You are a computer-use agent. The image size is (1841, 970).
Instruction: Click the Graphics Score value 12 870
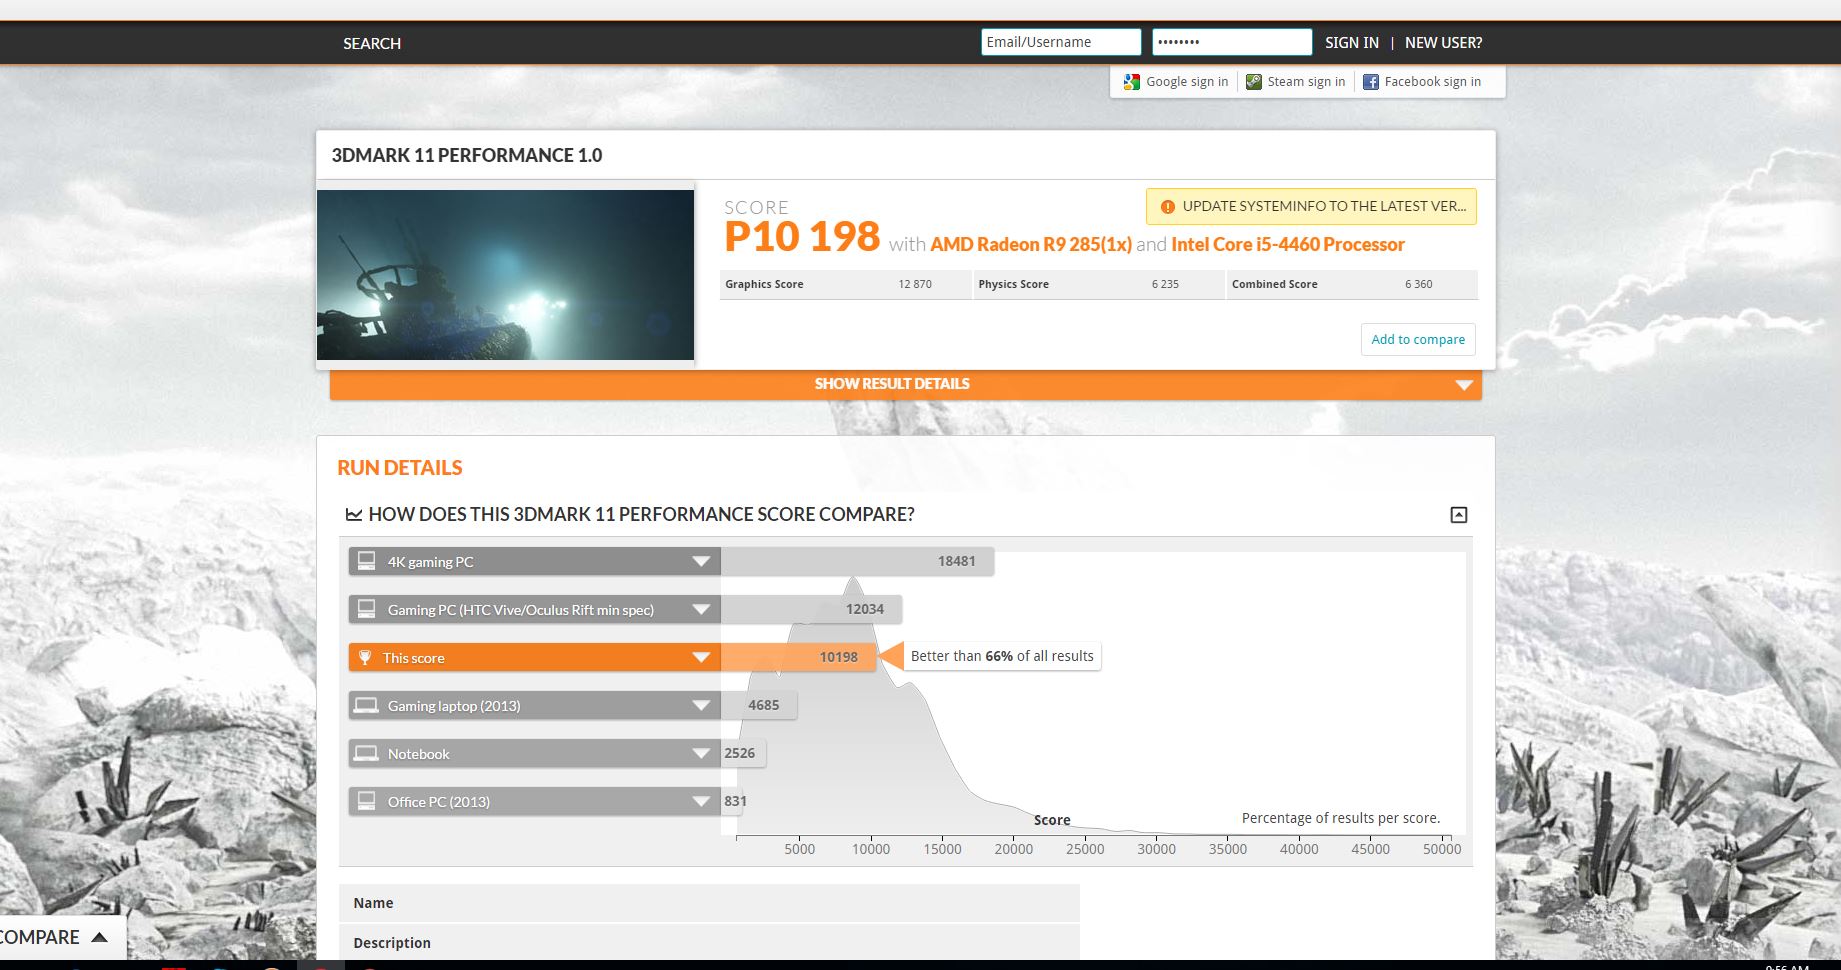915,285
